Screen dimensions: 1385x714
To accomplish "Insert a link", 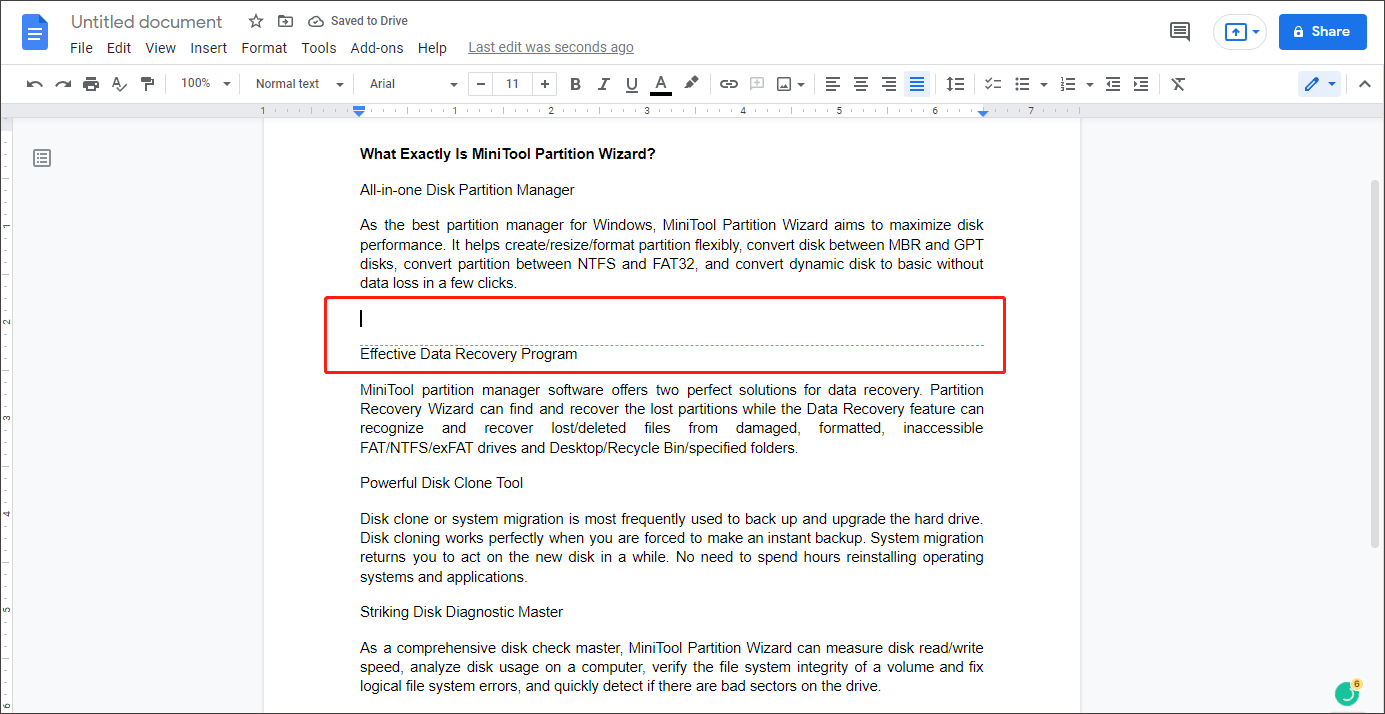I will [x=729, y=84].
